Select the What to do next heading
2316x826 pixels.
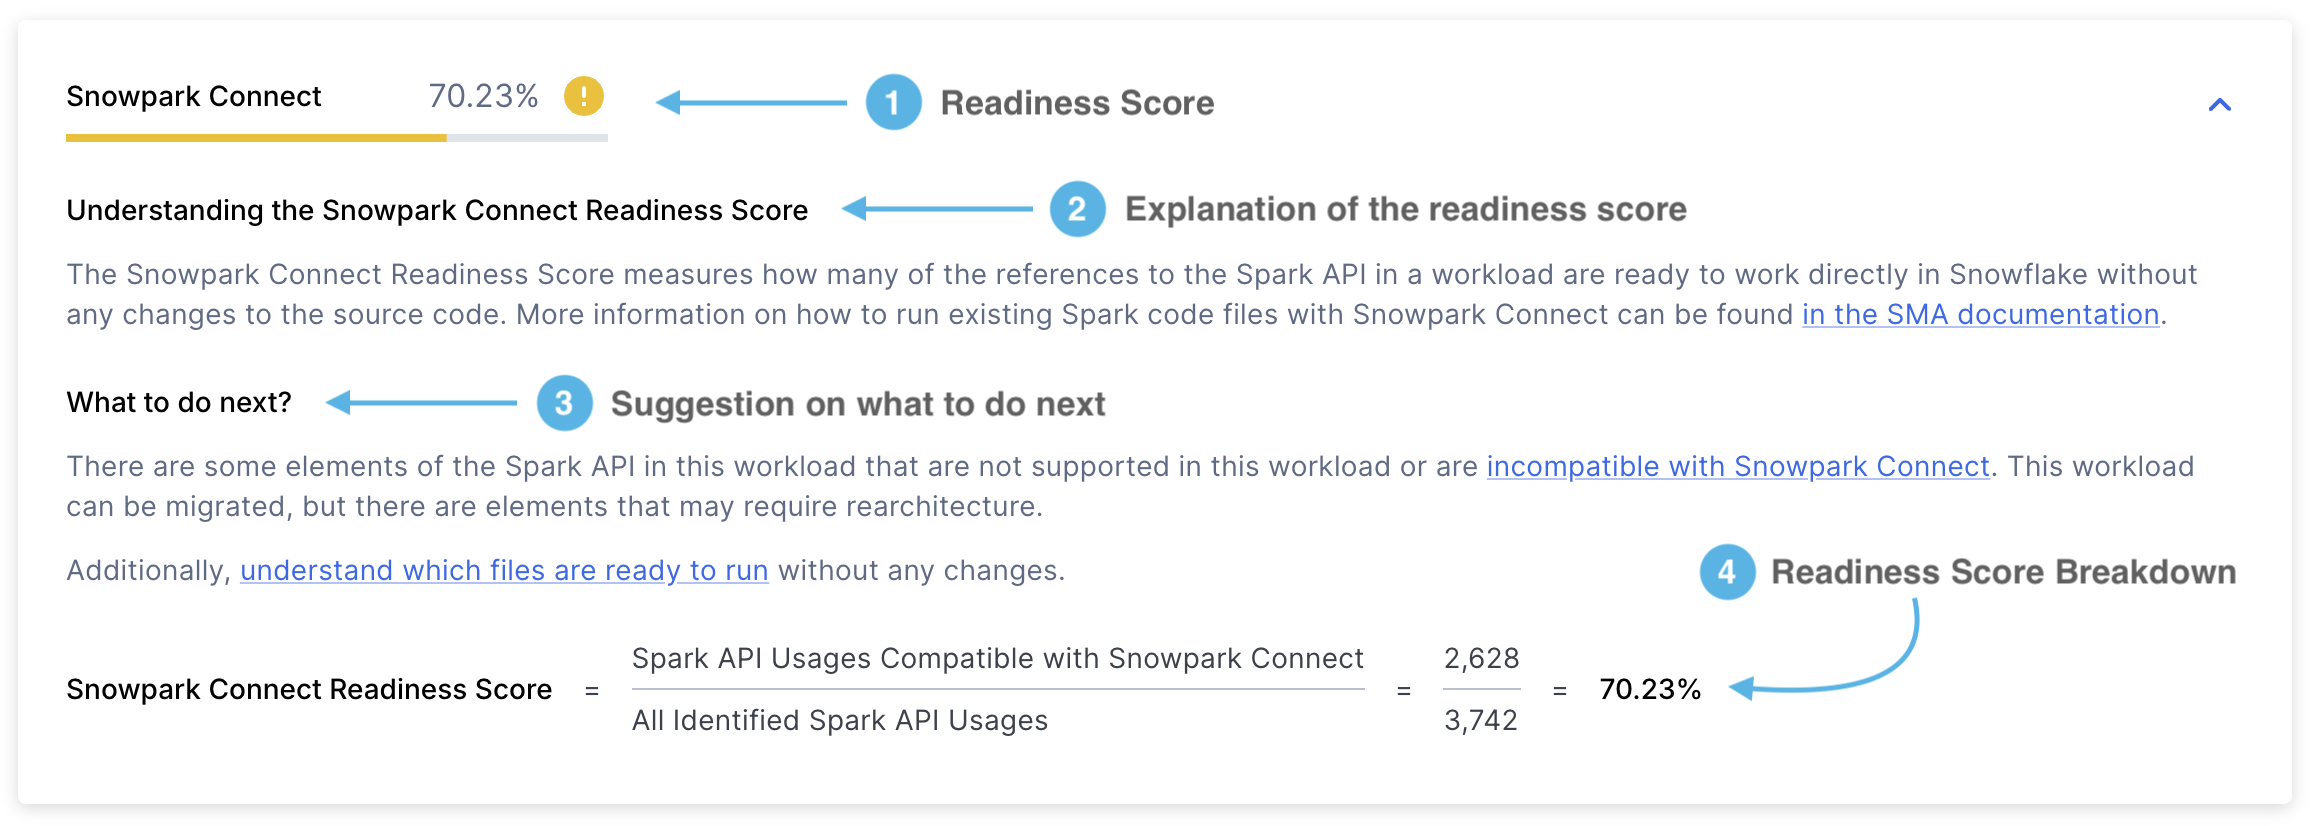[x=179, y=401]
